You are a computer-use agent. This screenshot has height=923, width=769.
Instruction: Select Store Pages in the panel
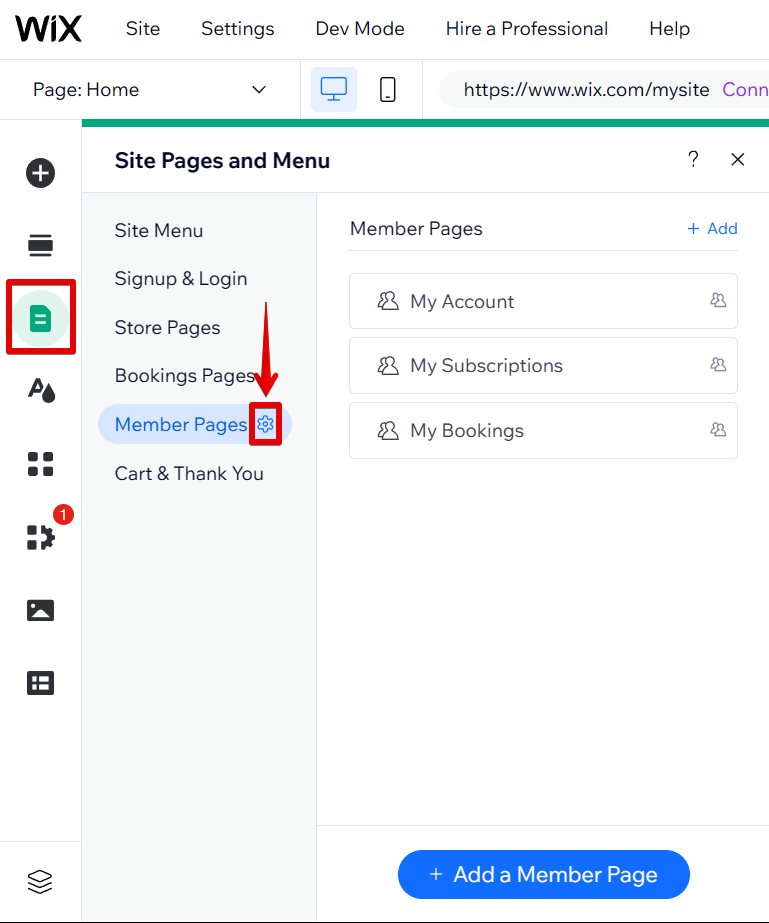point(167,328)
